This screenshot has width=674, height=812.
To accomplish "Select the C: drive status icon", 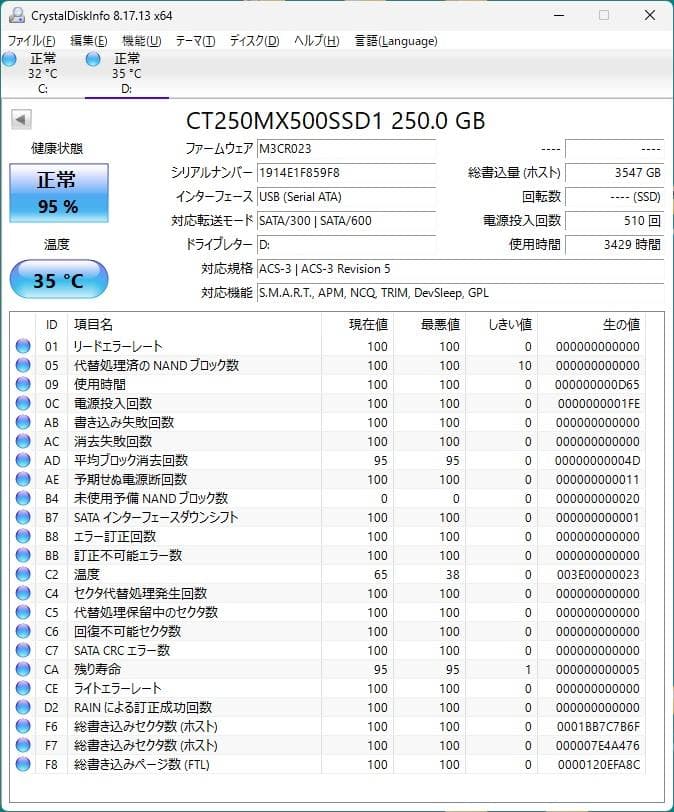I will (9, 59).
